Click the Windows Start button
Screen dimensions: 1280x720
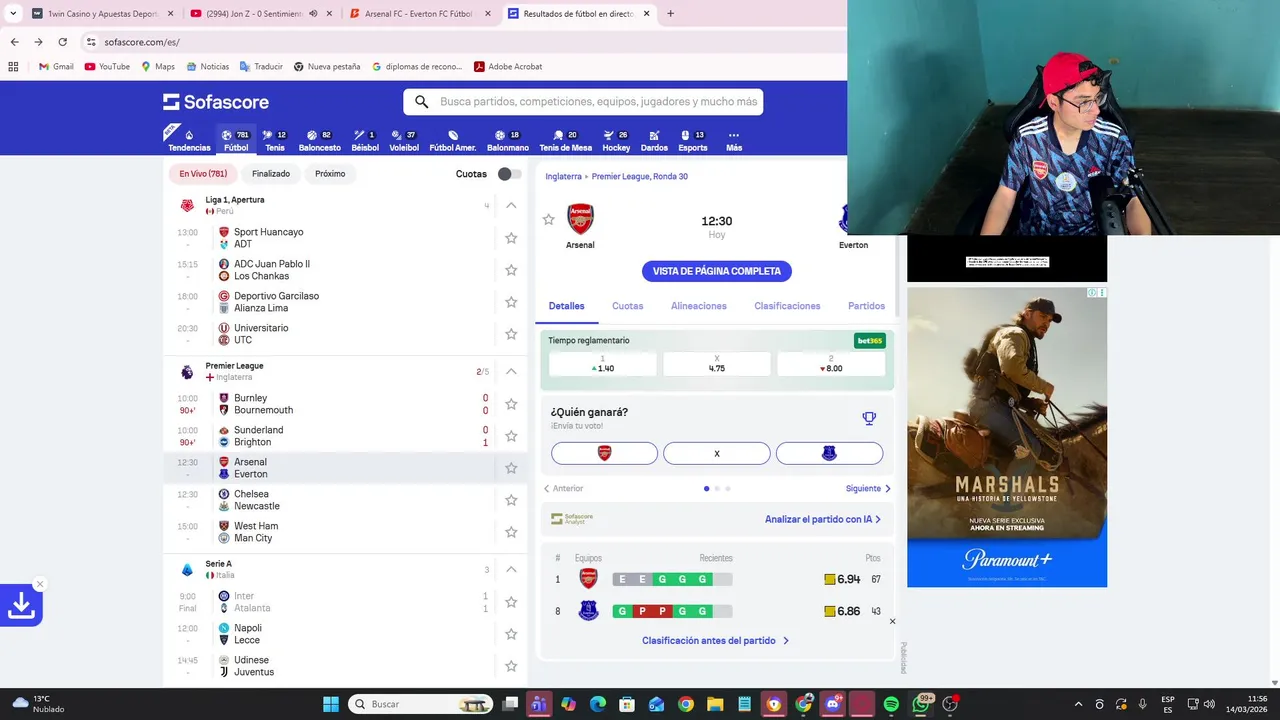[x=331, y=704]
